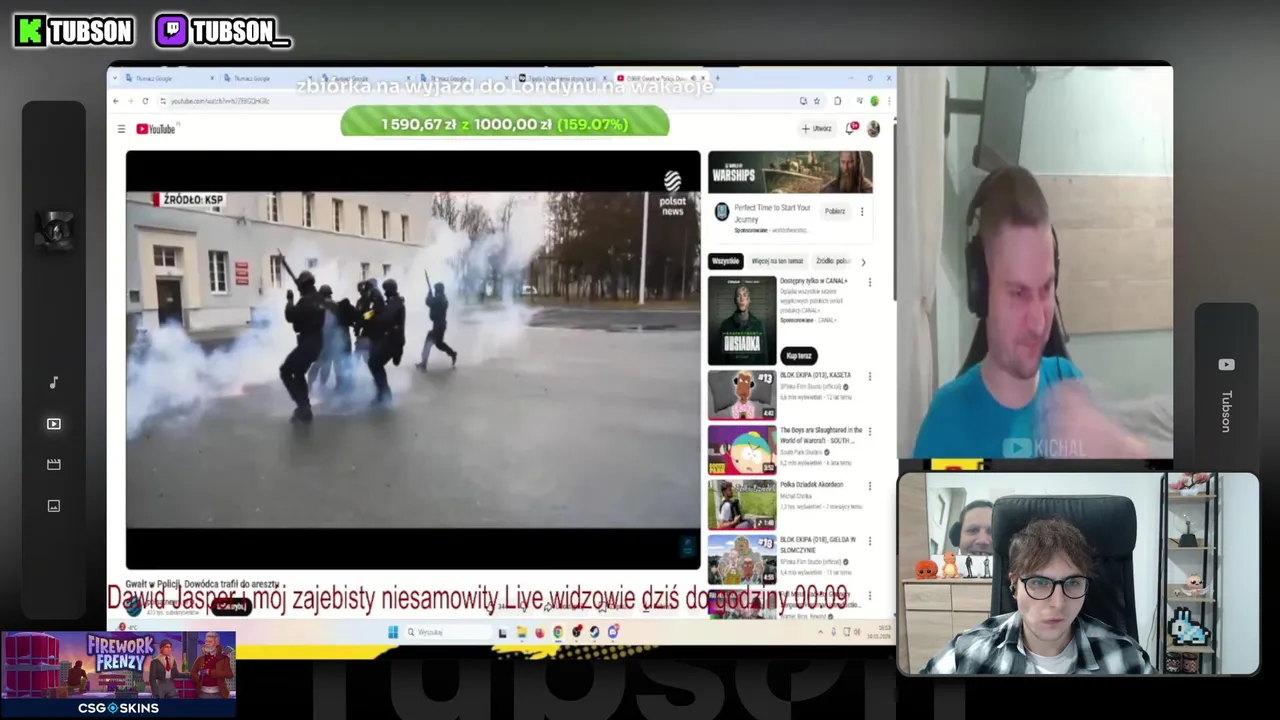This screenshot has height=720, width=1280.
Task: Click the Twitch TUBSON_ logo badge
Action: (223, 31)
